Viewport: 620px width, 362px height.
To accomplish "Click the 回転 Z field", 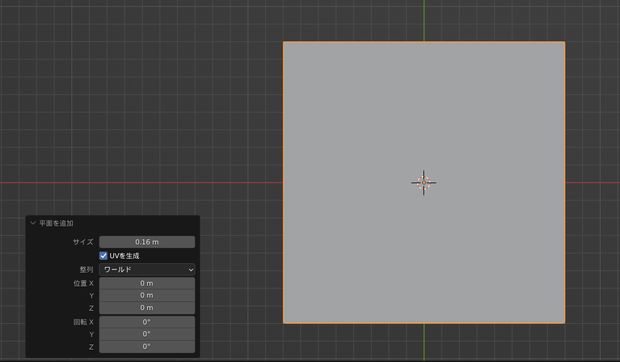I will pyautogui.click(x=147, y=347).
